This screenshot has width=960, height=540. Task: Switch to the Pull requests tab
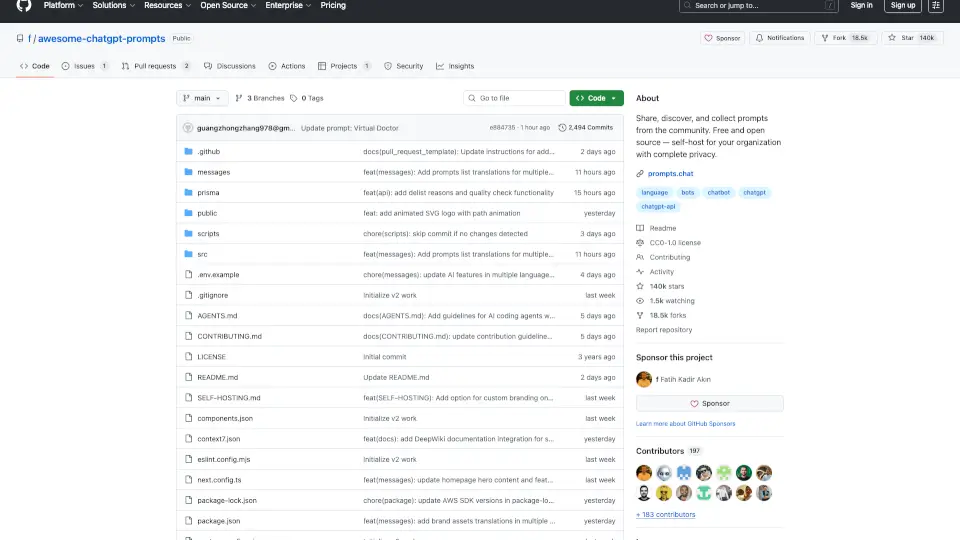[x=155, y=66]
